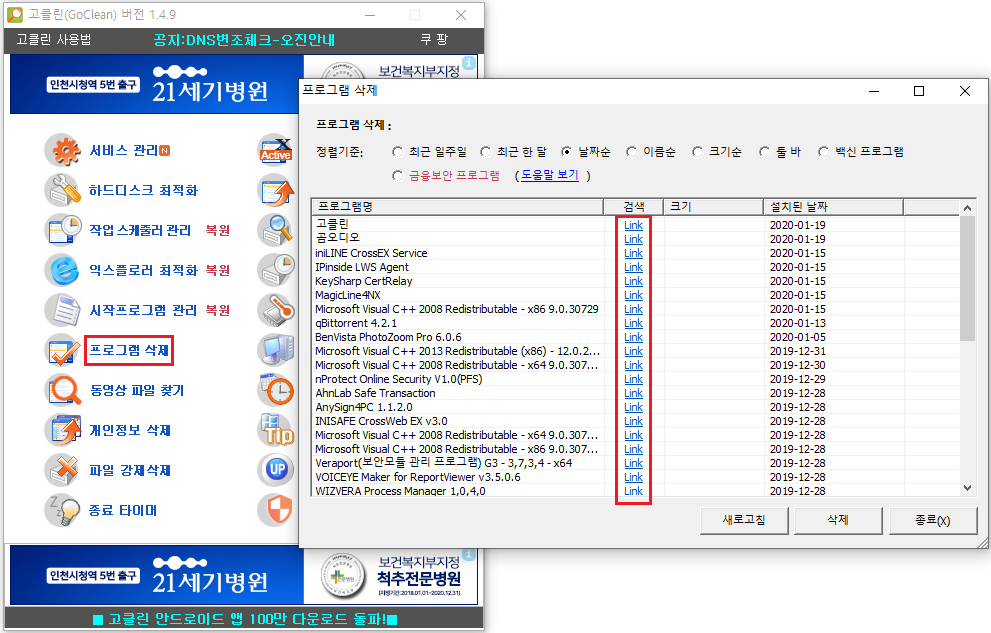Click the program removal checkmark icon
The height and width of the screenshot is (633, 991).
63,350
